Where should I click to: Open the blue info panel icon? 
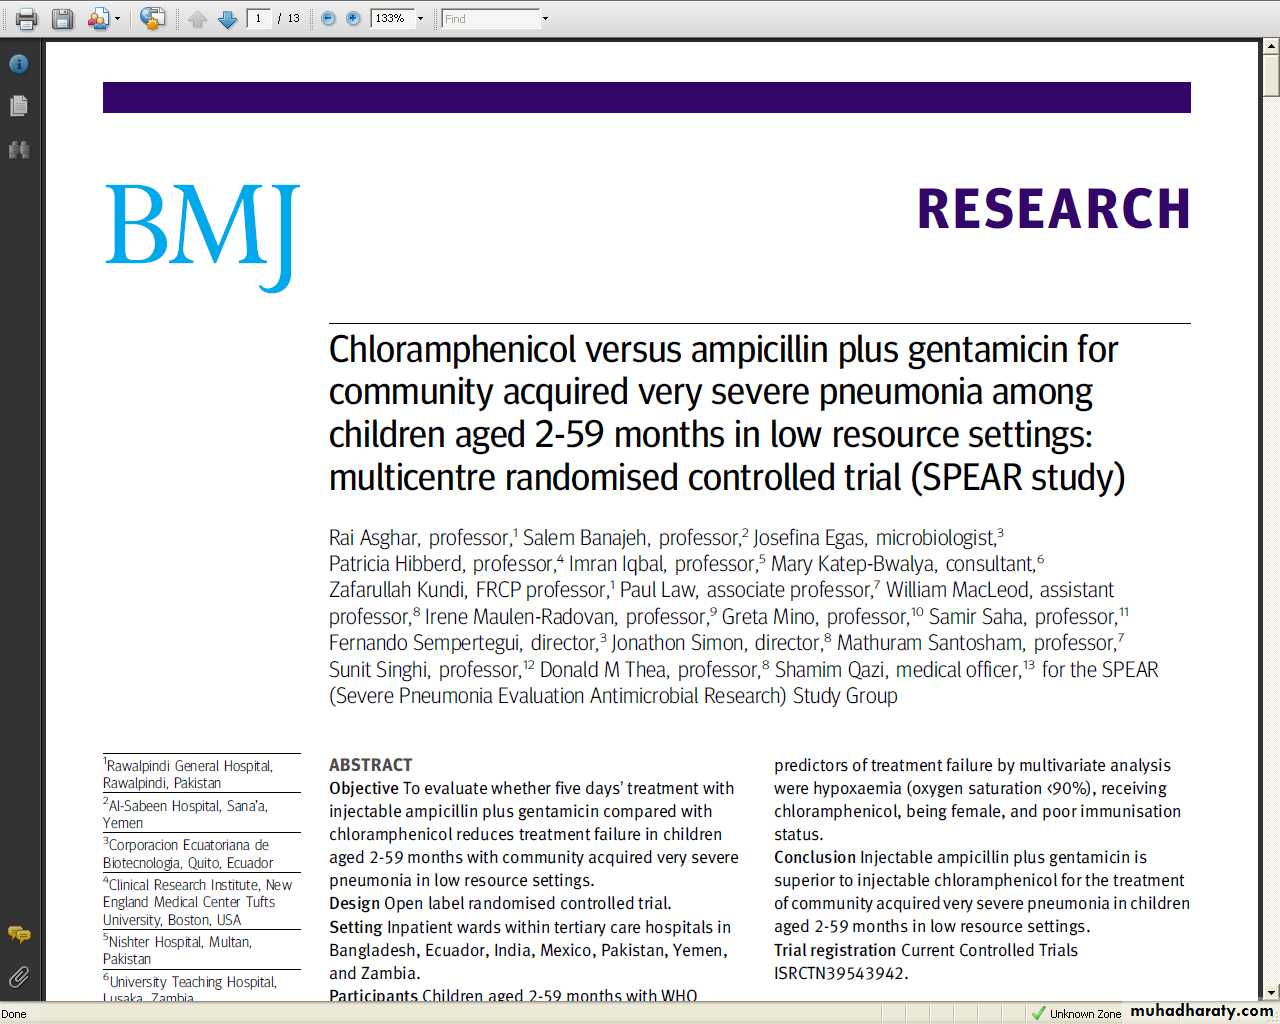(18, 64)
